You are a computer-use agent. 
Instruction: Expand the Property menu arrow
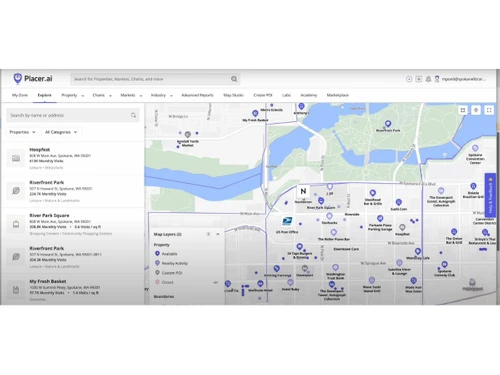[x=83, y=96]
